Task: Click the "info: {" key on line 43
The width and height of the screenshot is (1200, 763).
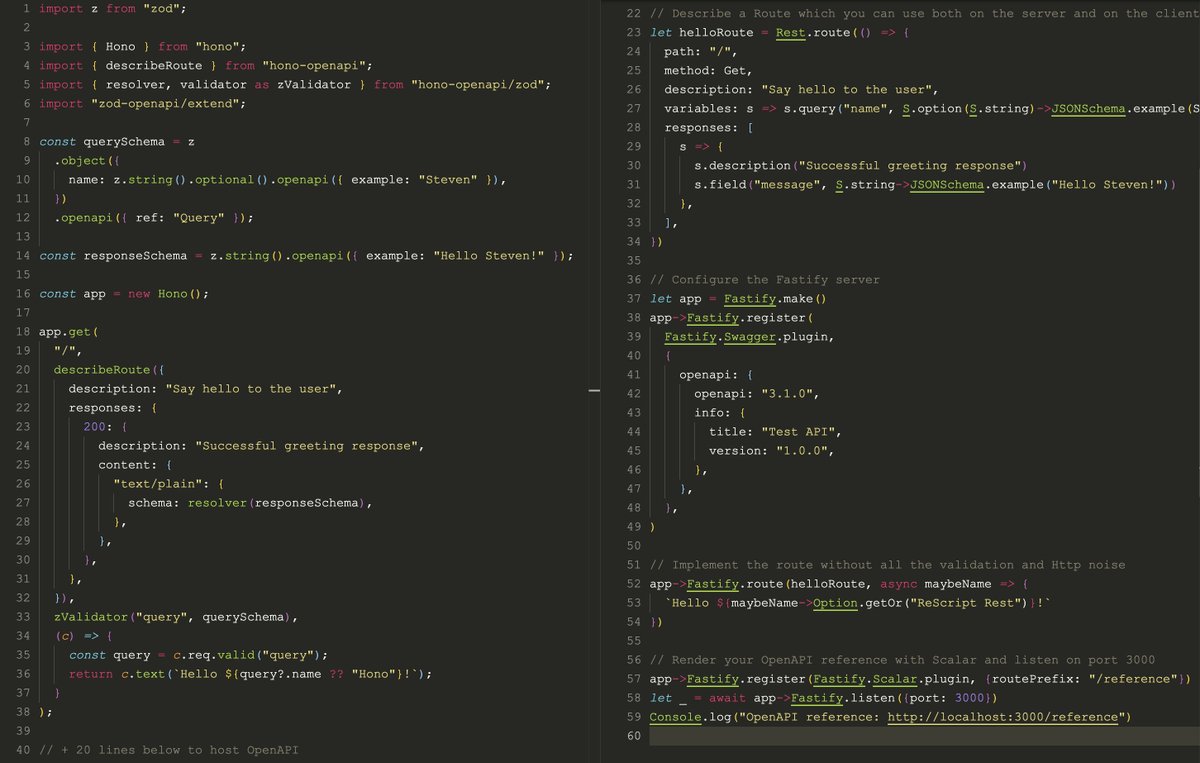Action: 720,412
